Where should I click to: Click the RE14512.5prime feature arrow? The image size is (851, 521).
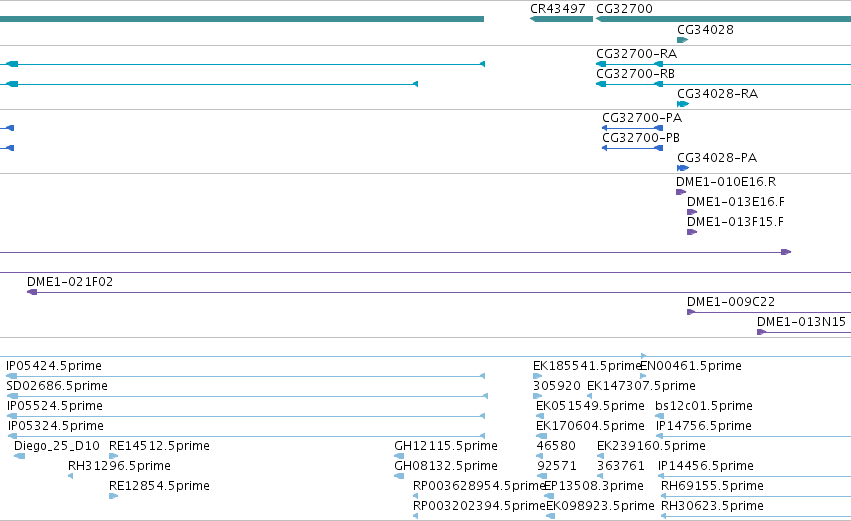(113, 456)
